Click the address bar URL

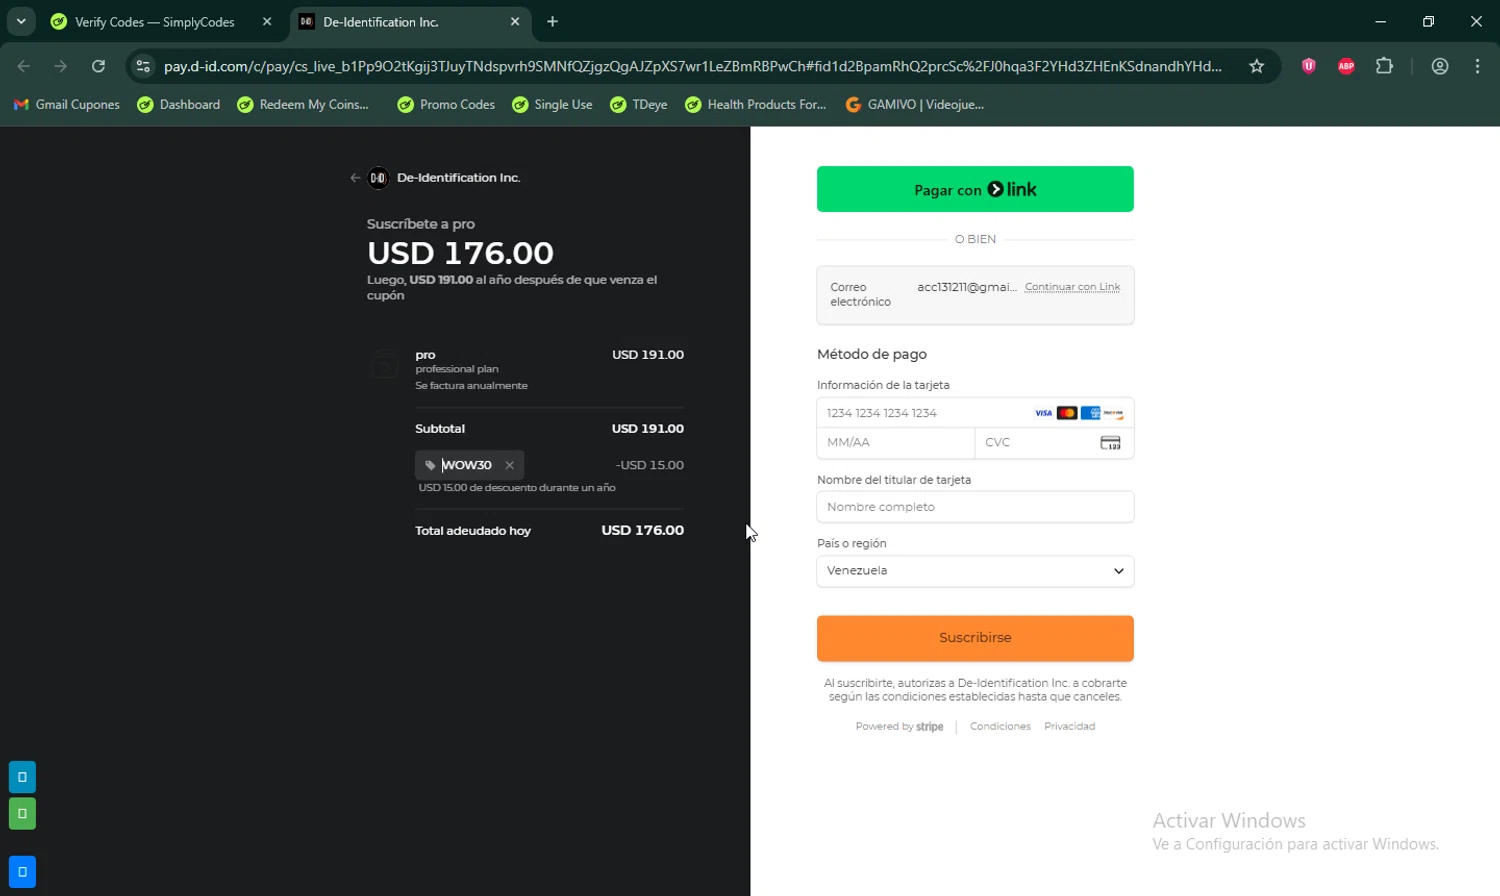(693, 66)
